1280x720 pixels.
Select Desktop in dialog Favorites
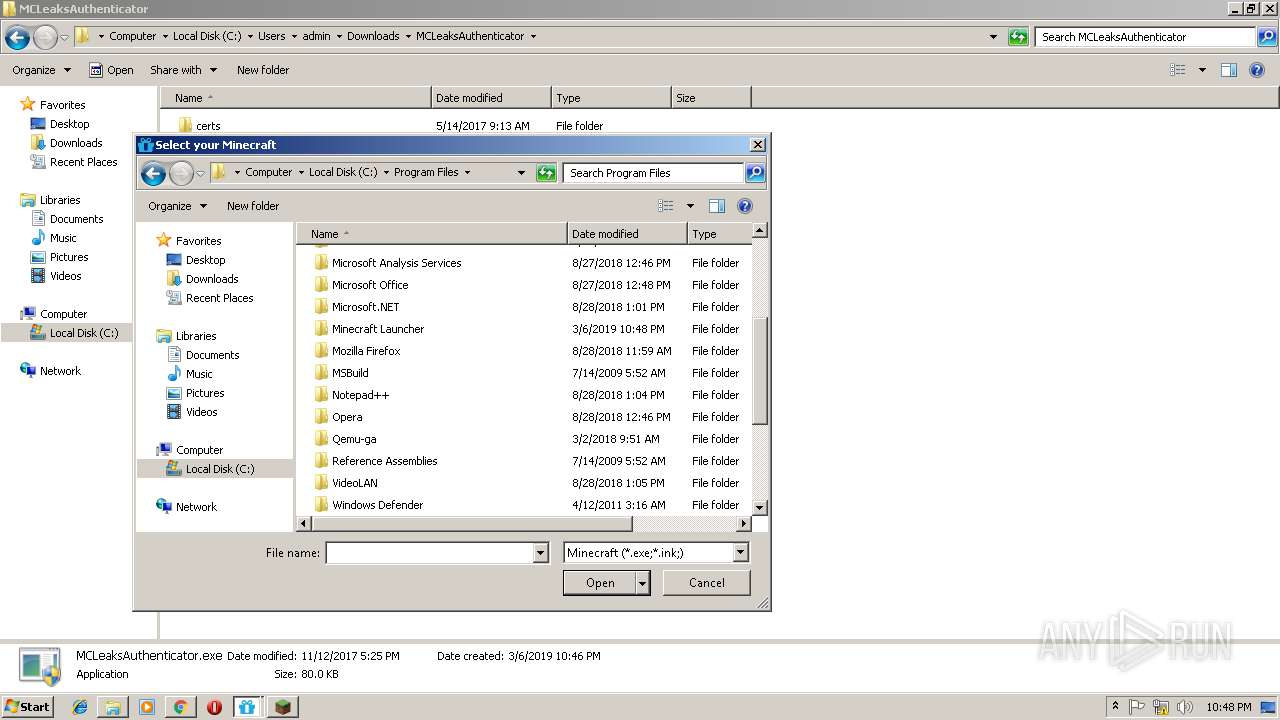[205, 260]
